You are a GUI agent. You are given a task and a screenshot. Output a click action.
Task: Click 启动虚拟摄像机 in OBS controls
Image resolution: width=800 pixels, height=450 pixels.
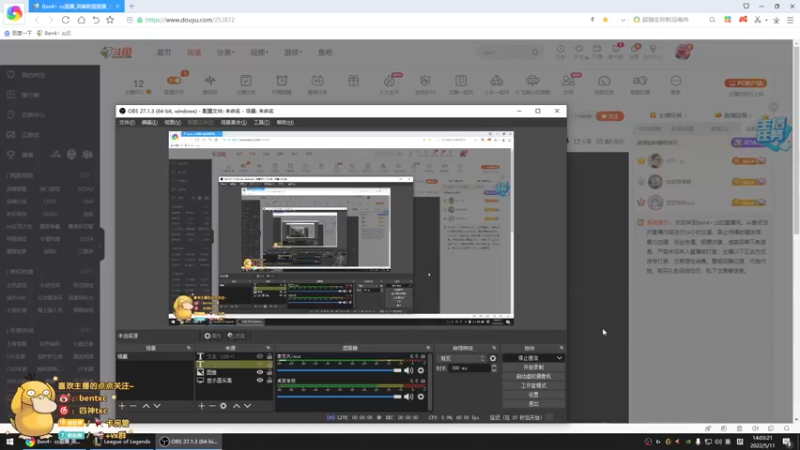point(533,377)
